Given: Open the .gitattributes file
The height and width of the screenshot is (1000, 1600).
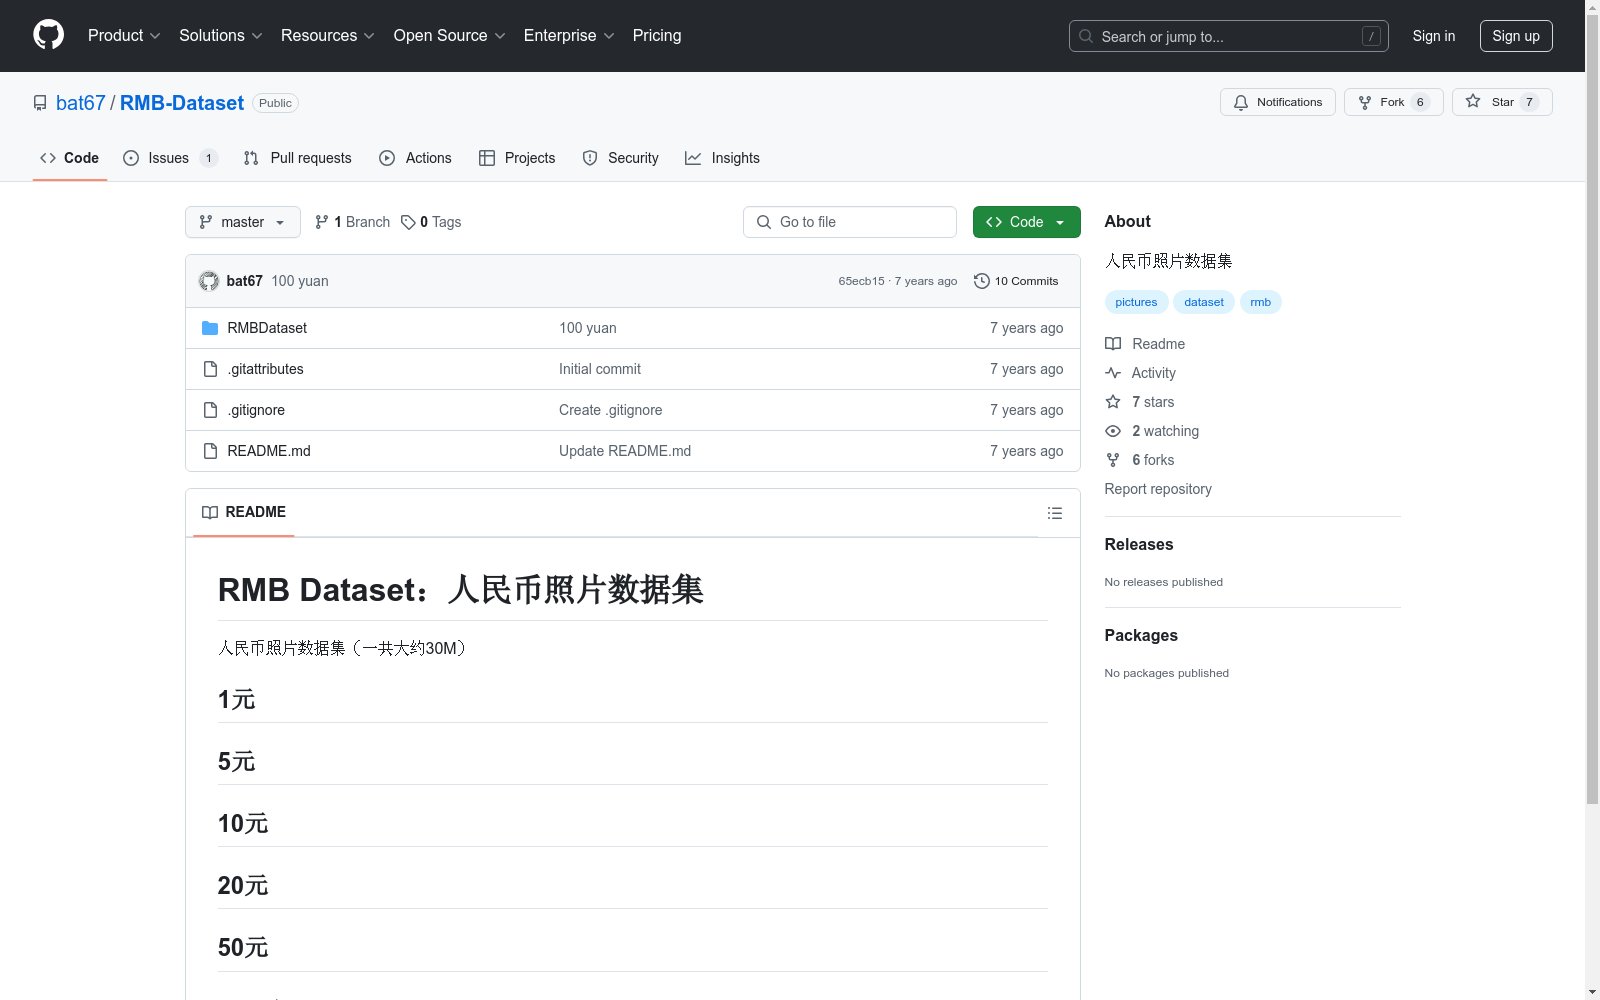Looking at the screenshot, I should pos(265,369).
